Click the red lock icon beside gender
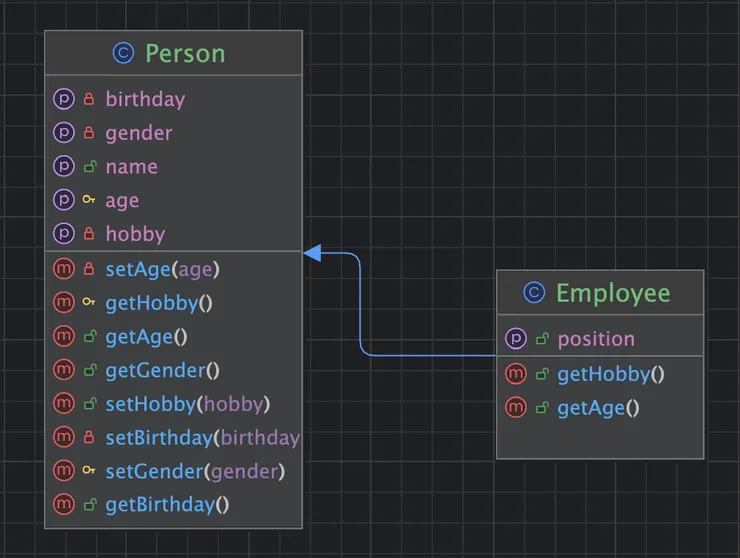Viewport: 740px width, 558px height. pos(89,133)
